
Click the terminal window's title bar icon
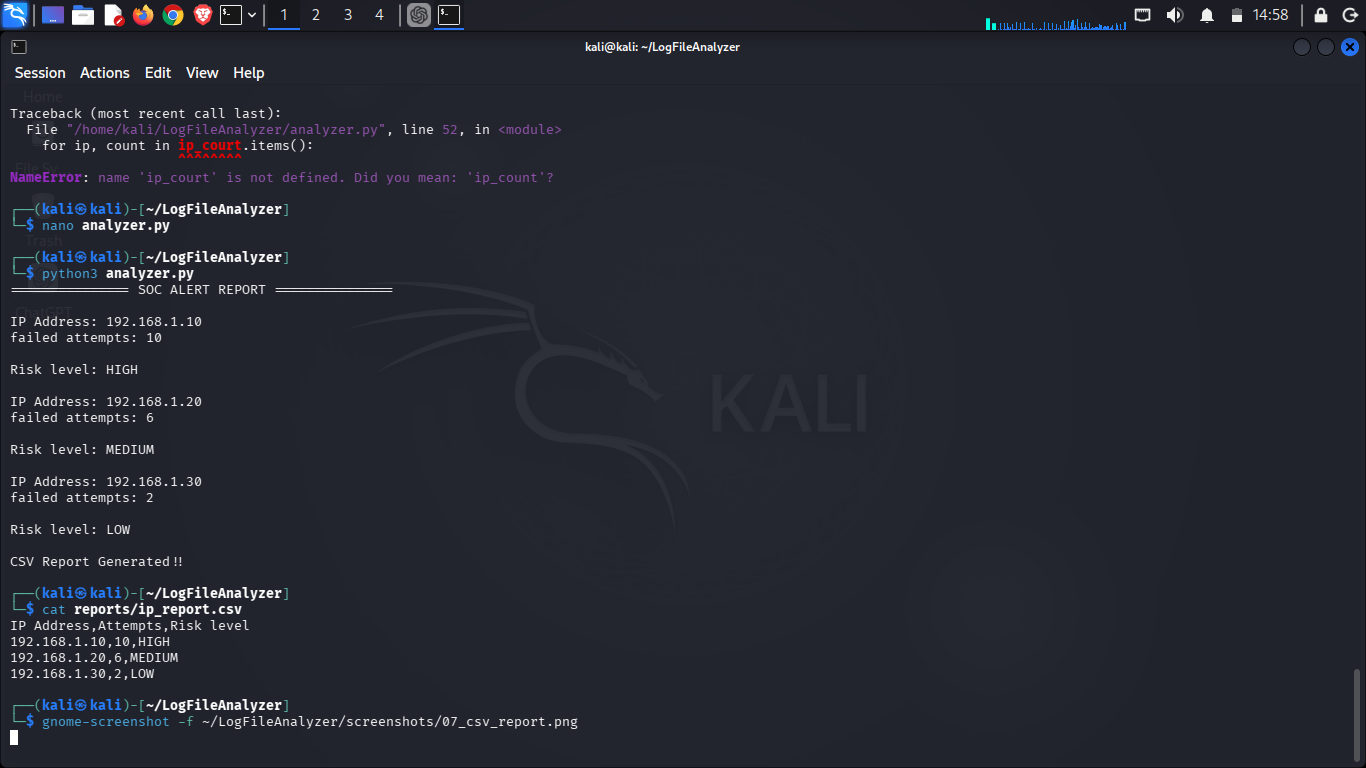(19, 46)
